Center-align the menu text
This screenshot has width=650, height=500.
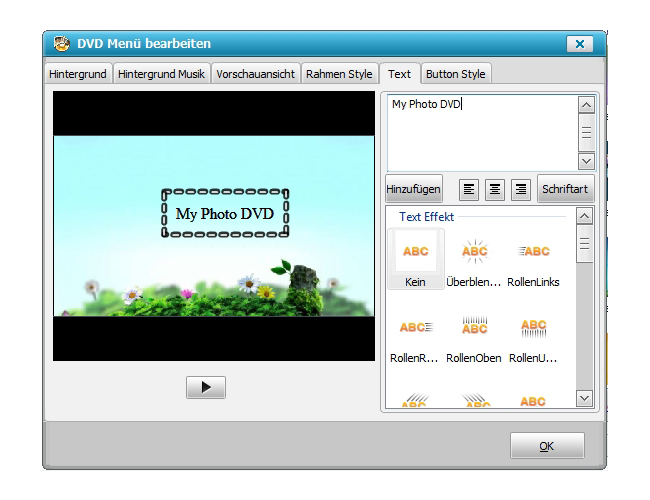tap(495, 189)
